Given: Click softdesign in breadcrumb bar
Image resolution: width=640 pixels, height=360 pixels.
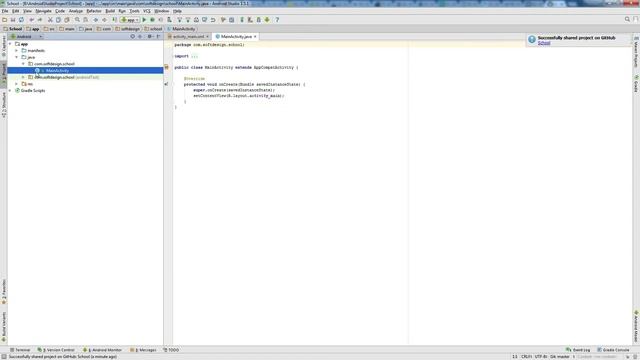Looking at the screenshot, I should (128, 29).
